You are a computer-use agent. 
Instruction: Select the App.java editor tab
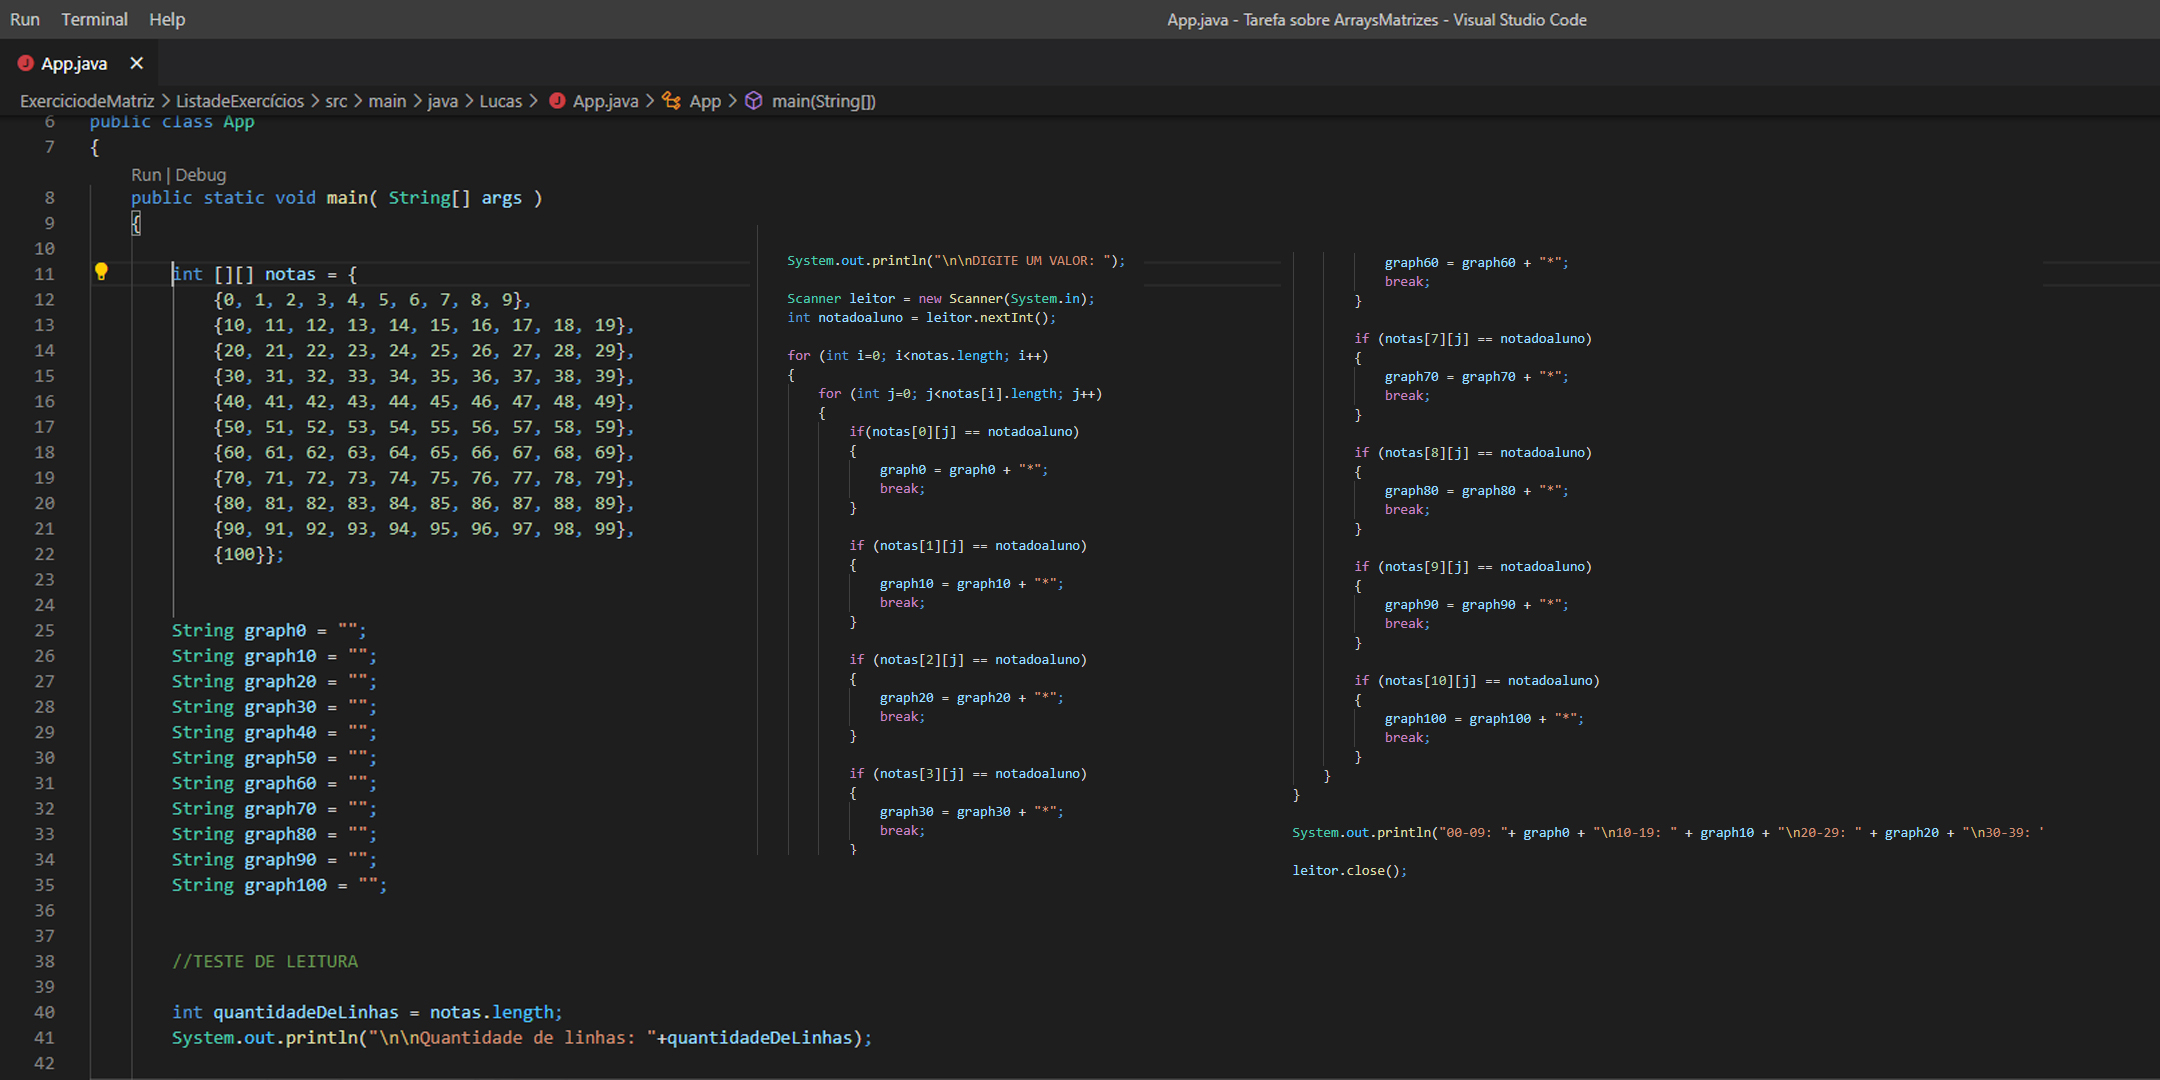click(x=73, y=63)
